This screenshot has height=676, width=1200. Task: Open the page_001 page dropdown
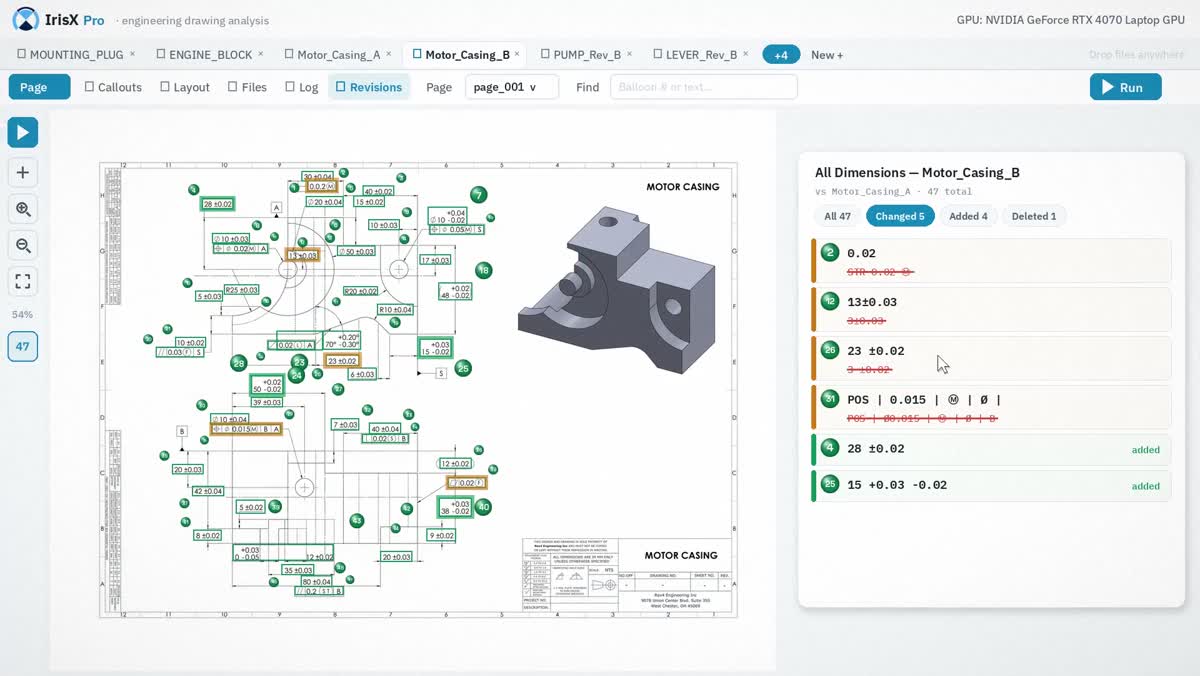point(512,87)
